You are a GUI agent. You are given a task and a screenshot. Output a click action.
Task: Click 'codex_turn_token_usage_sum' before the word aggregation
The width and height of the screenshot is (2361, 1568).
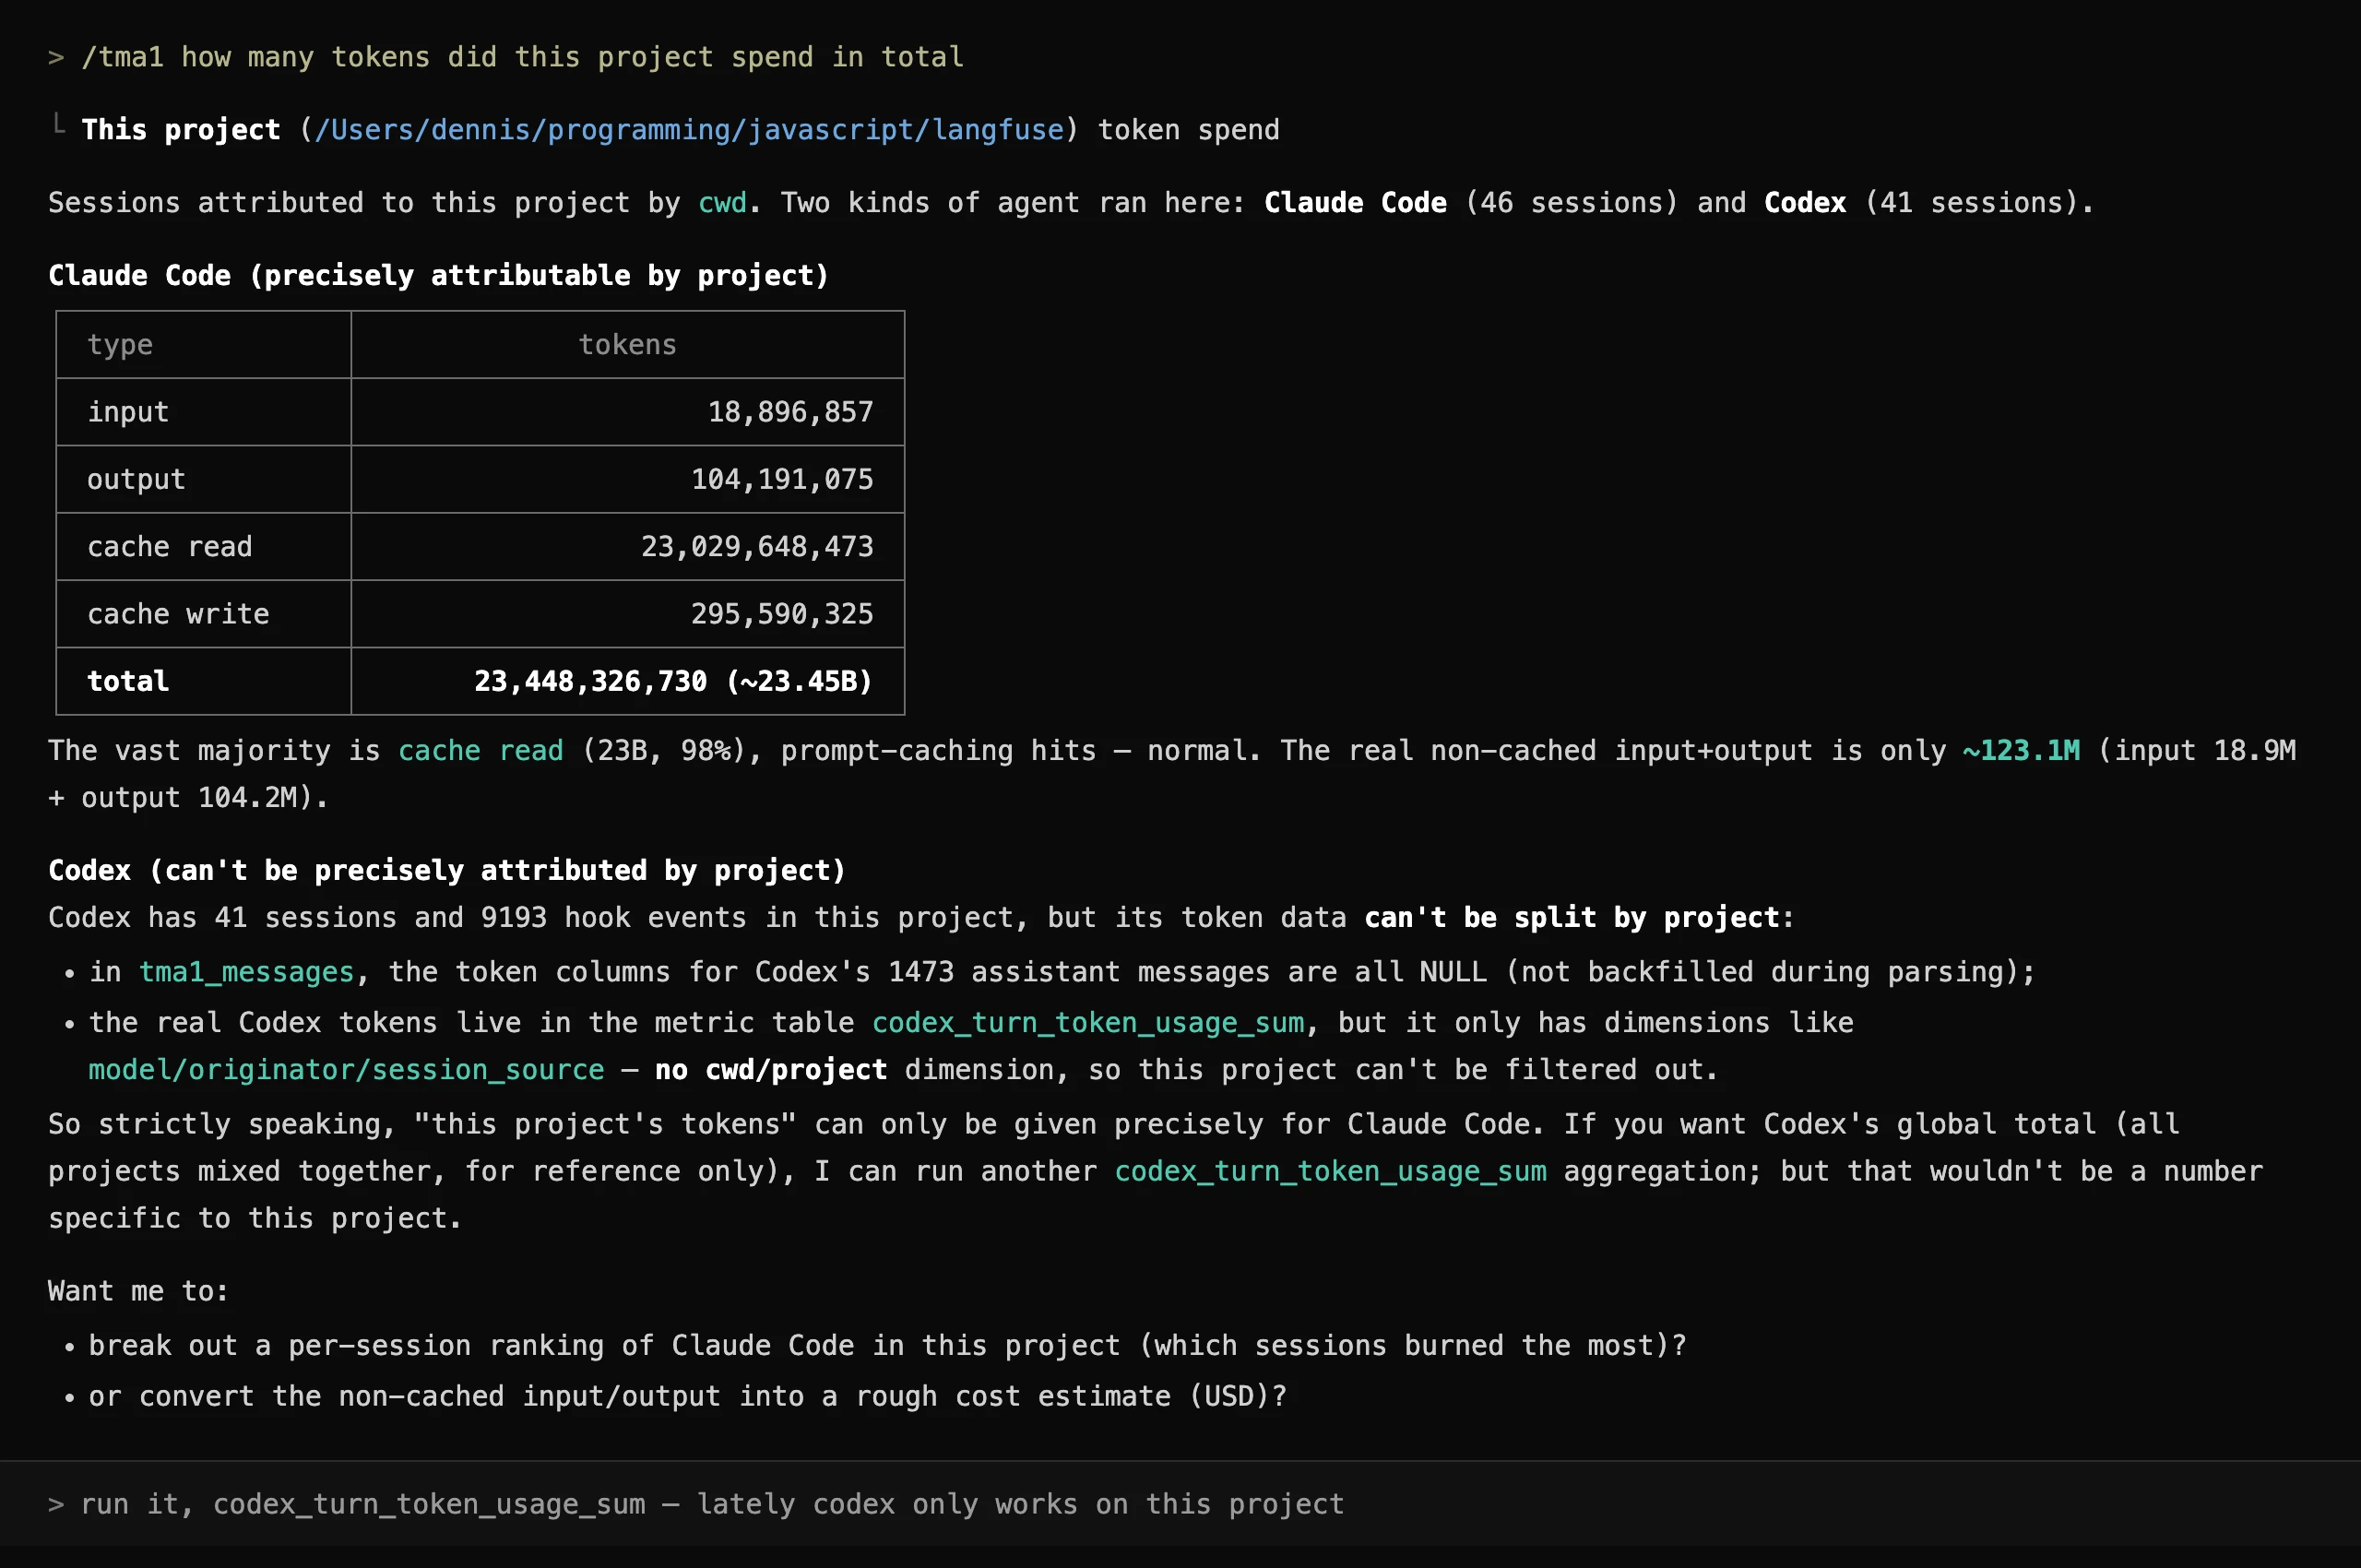[x=1330, y=1172]
